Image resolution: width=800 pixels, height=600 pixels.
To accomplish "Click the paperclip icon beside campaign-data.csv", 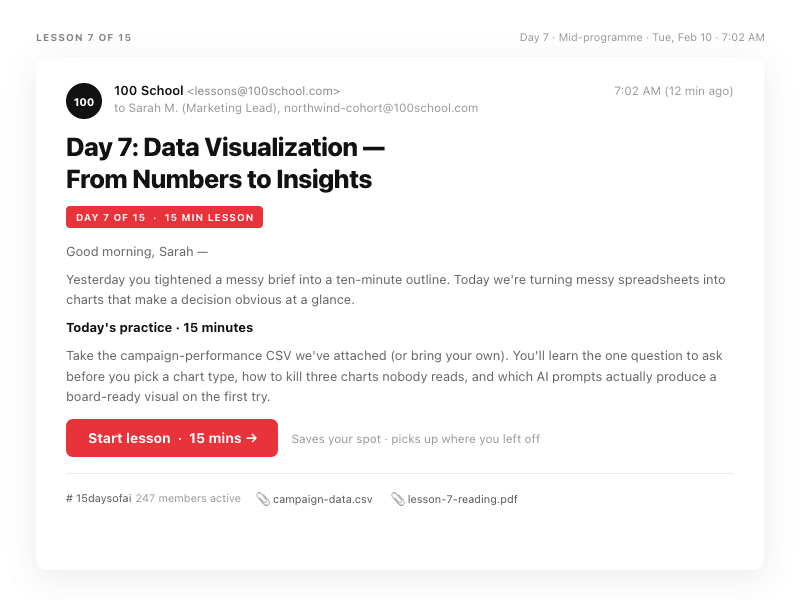I will 263,499.
